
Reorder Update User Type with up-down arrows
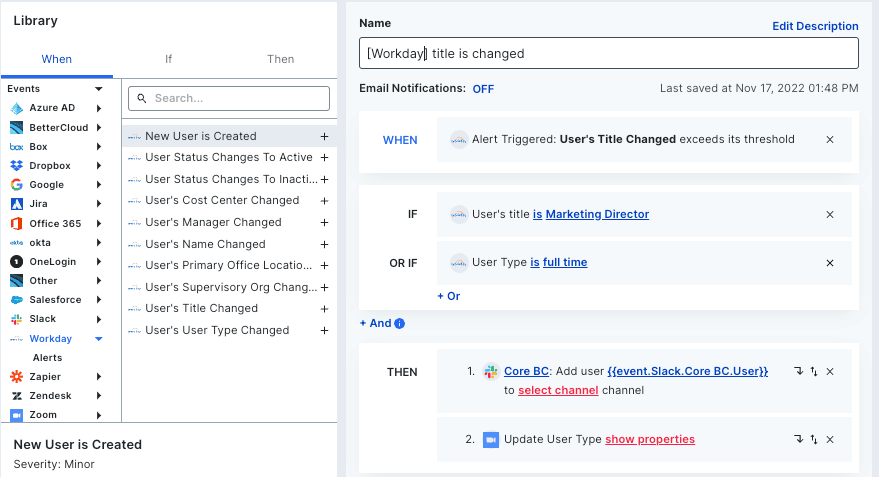(x=814, y=439)
